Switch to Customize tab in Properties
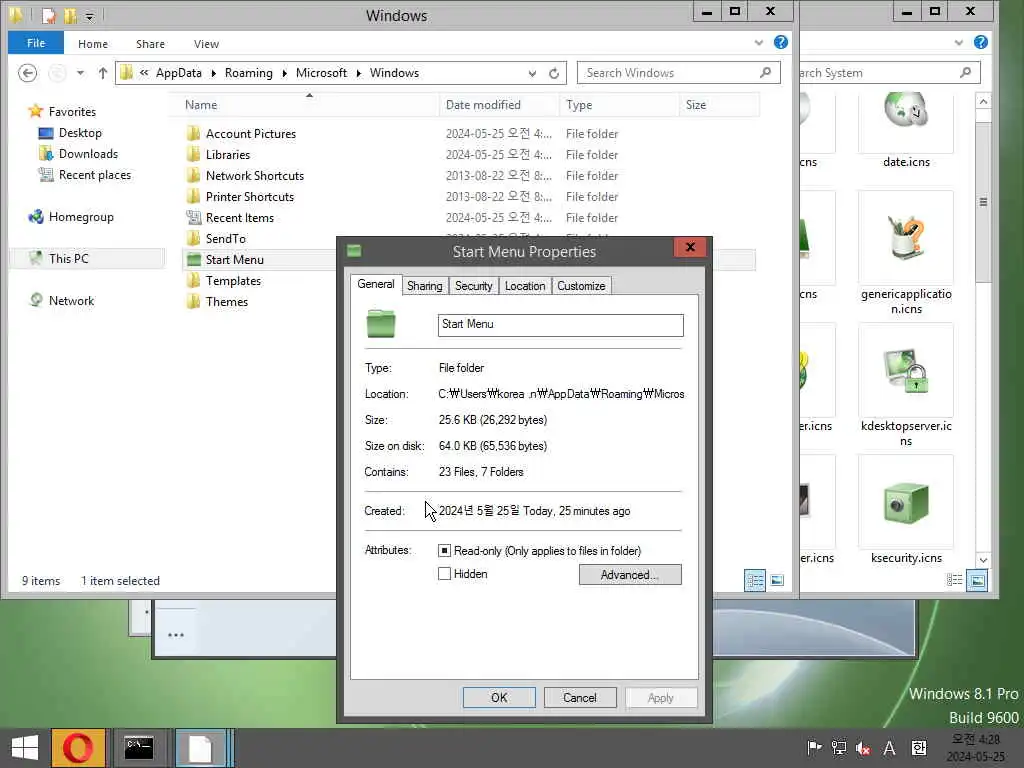Screen dimensions: 1024x768 coord(581,285)
